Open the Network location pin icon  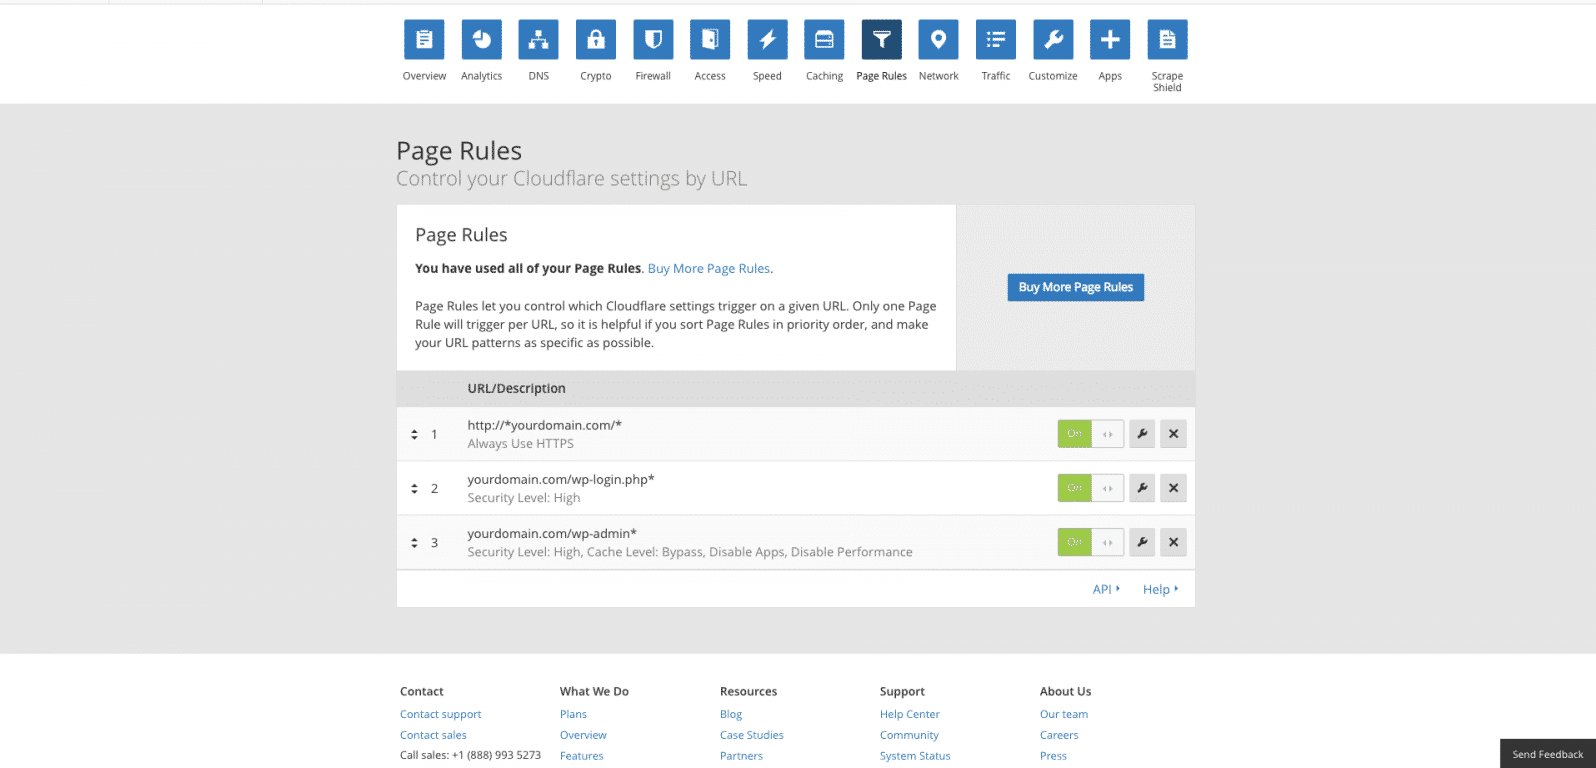tap(938, 40)
